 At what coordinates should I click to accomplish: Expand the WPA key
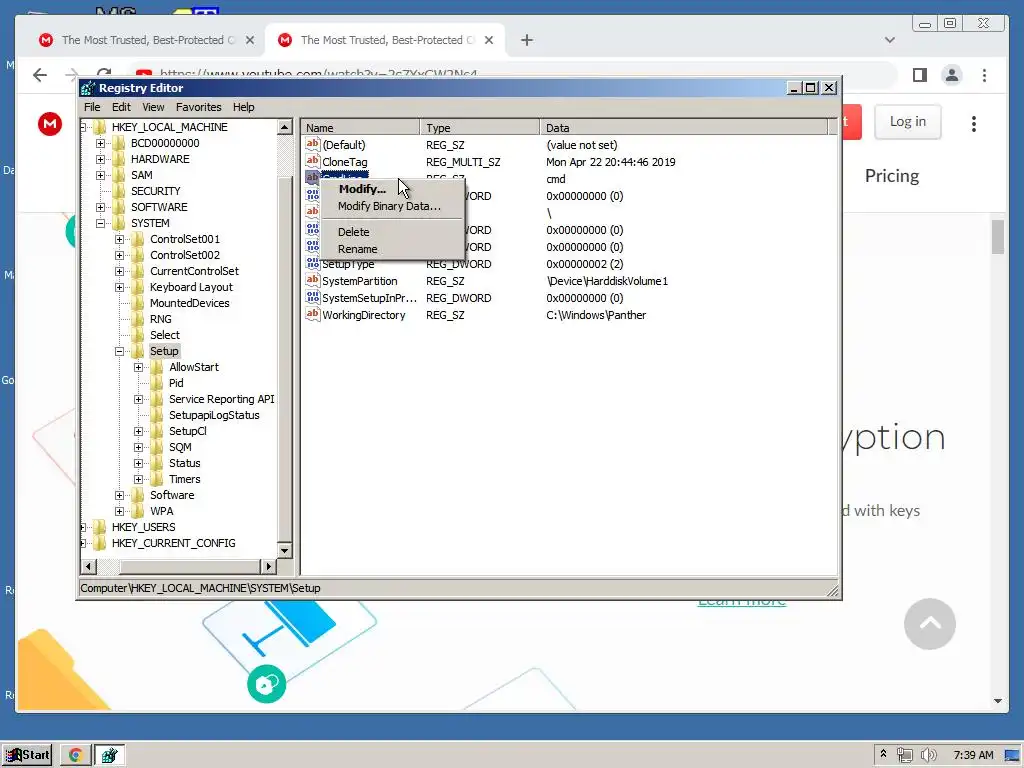pyautogui.click(x=120, y=511)
